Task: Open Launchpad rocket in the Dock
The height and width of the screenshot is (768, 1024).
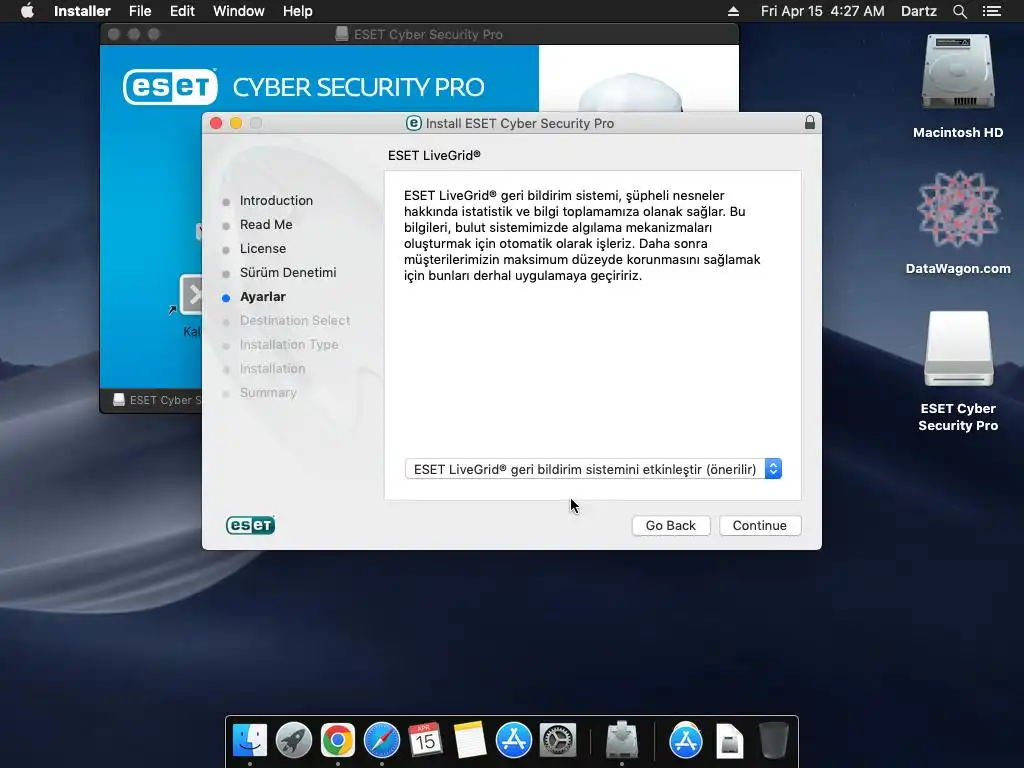Action: (x=294, y=741)
